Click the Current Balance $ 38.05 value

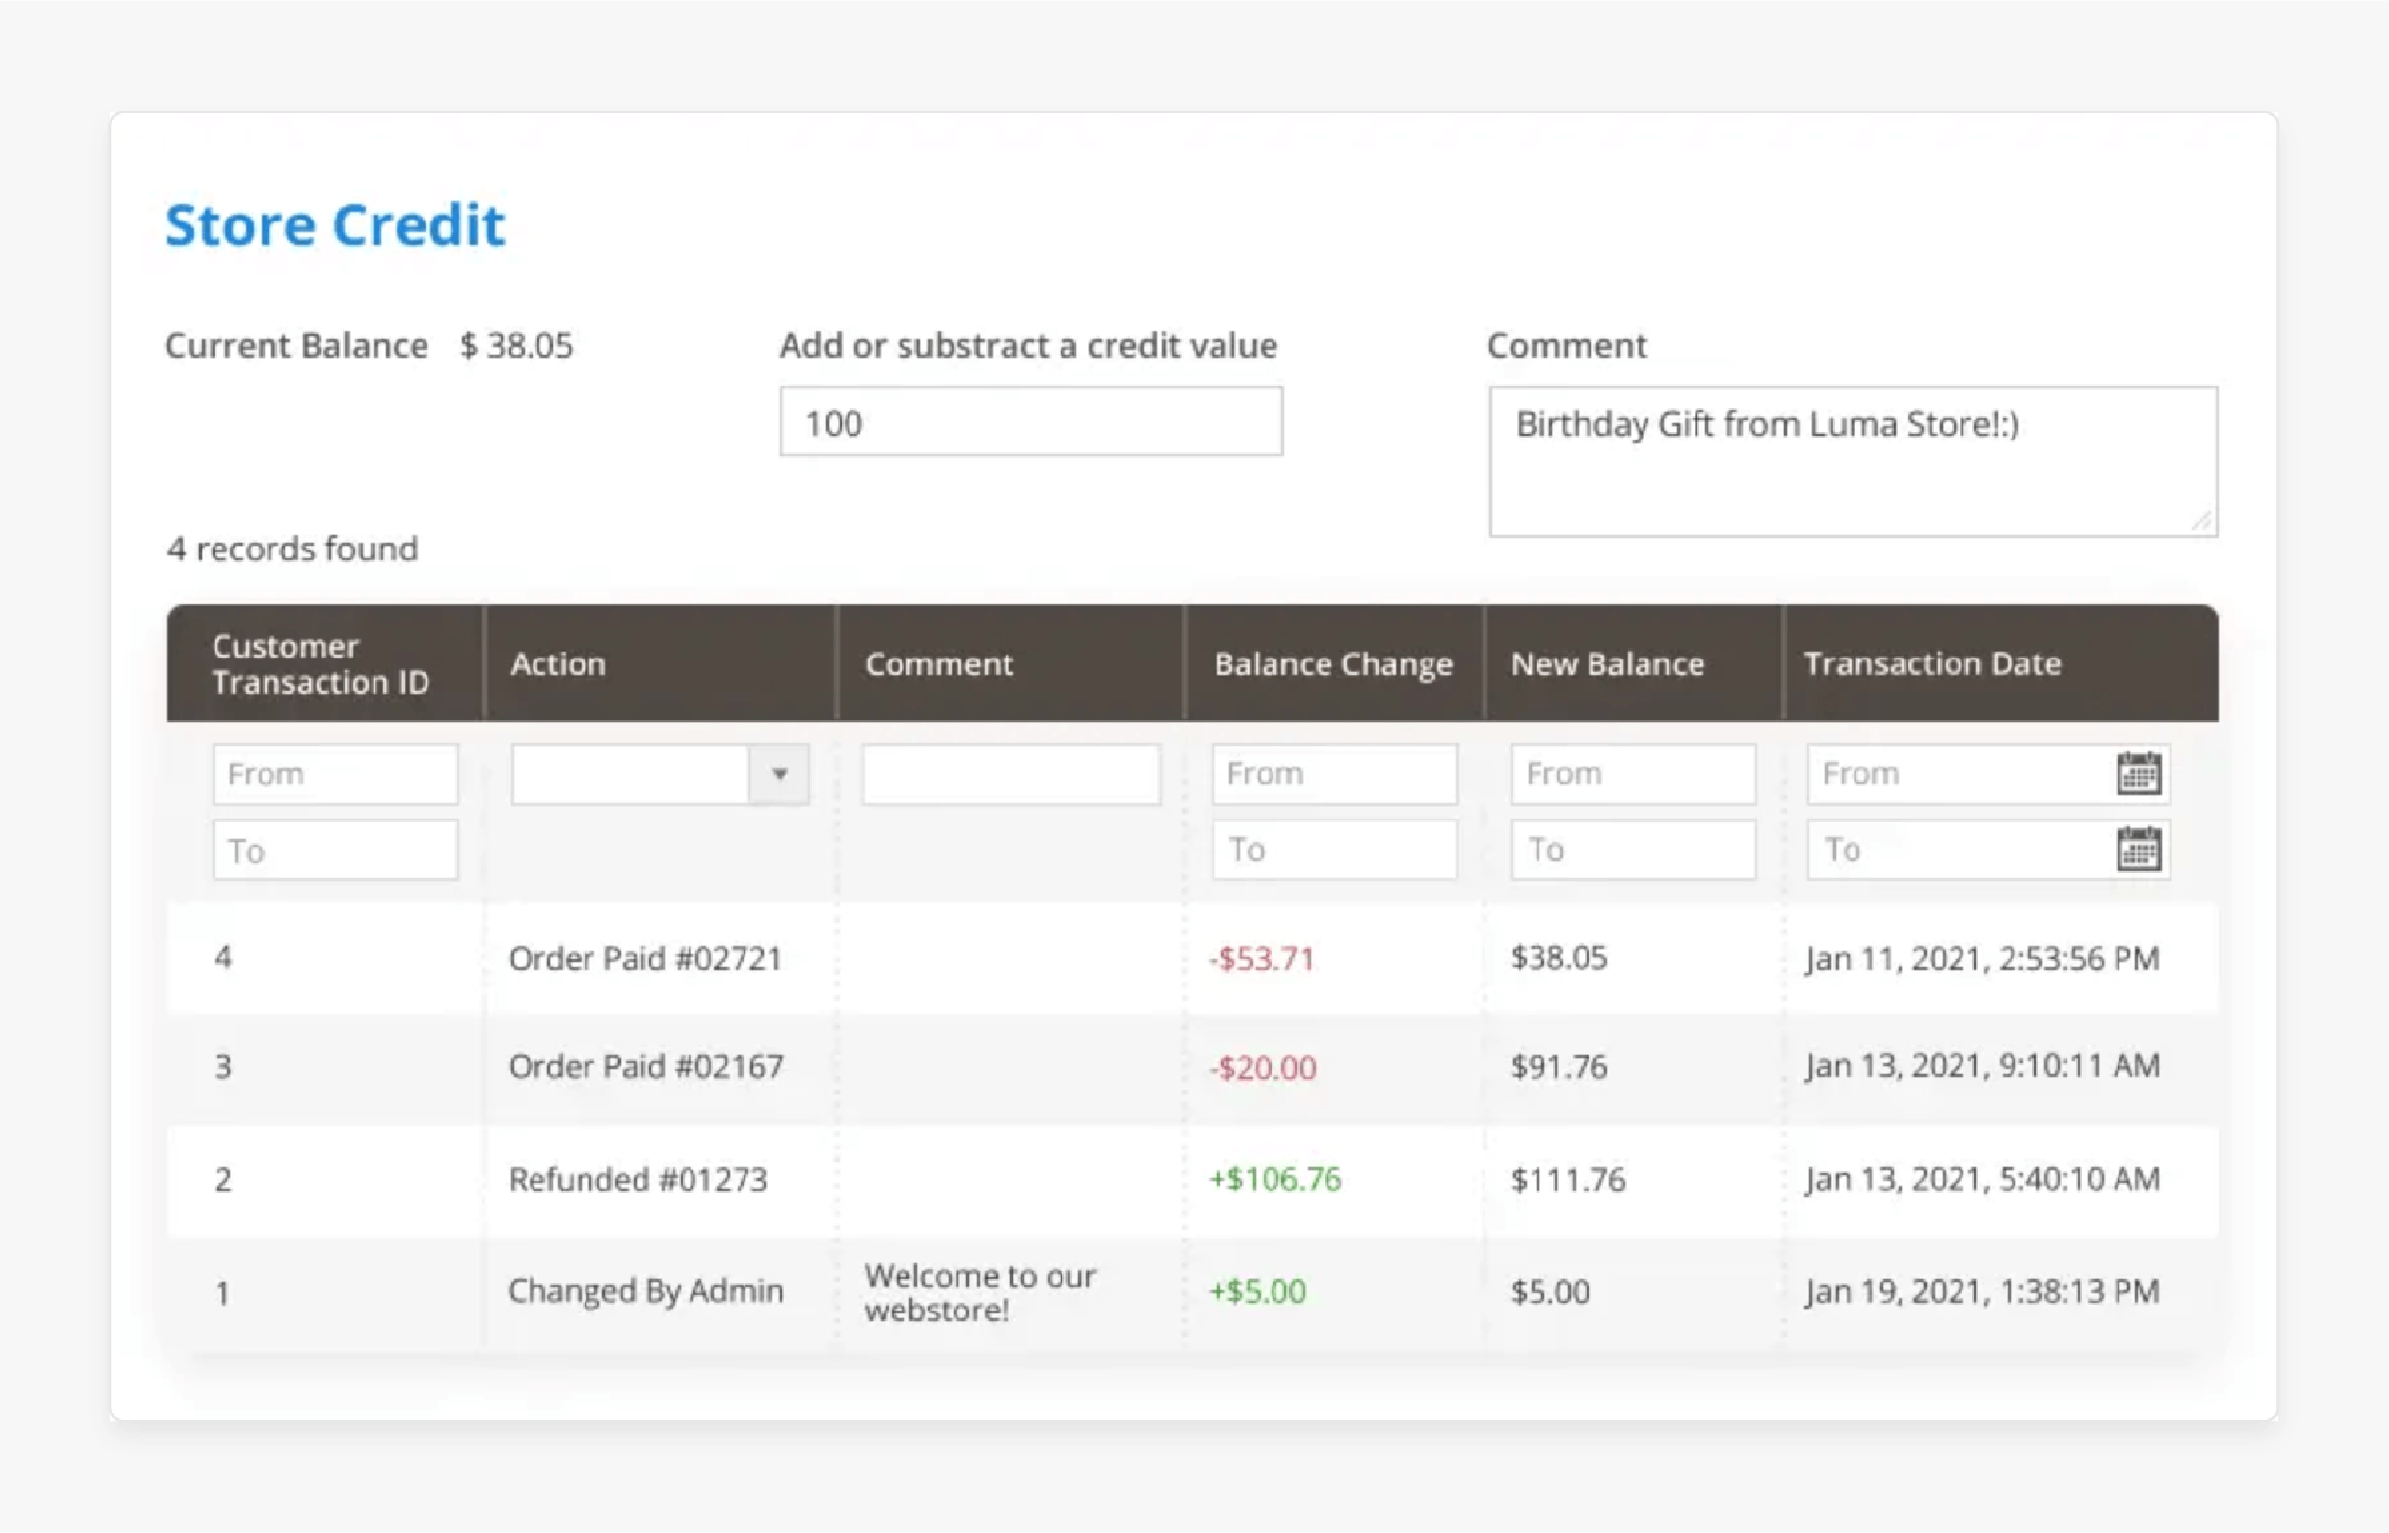[516, 345]
